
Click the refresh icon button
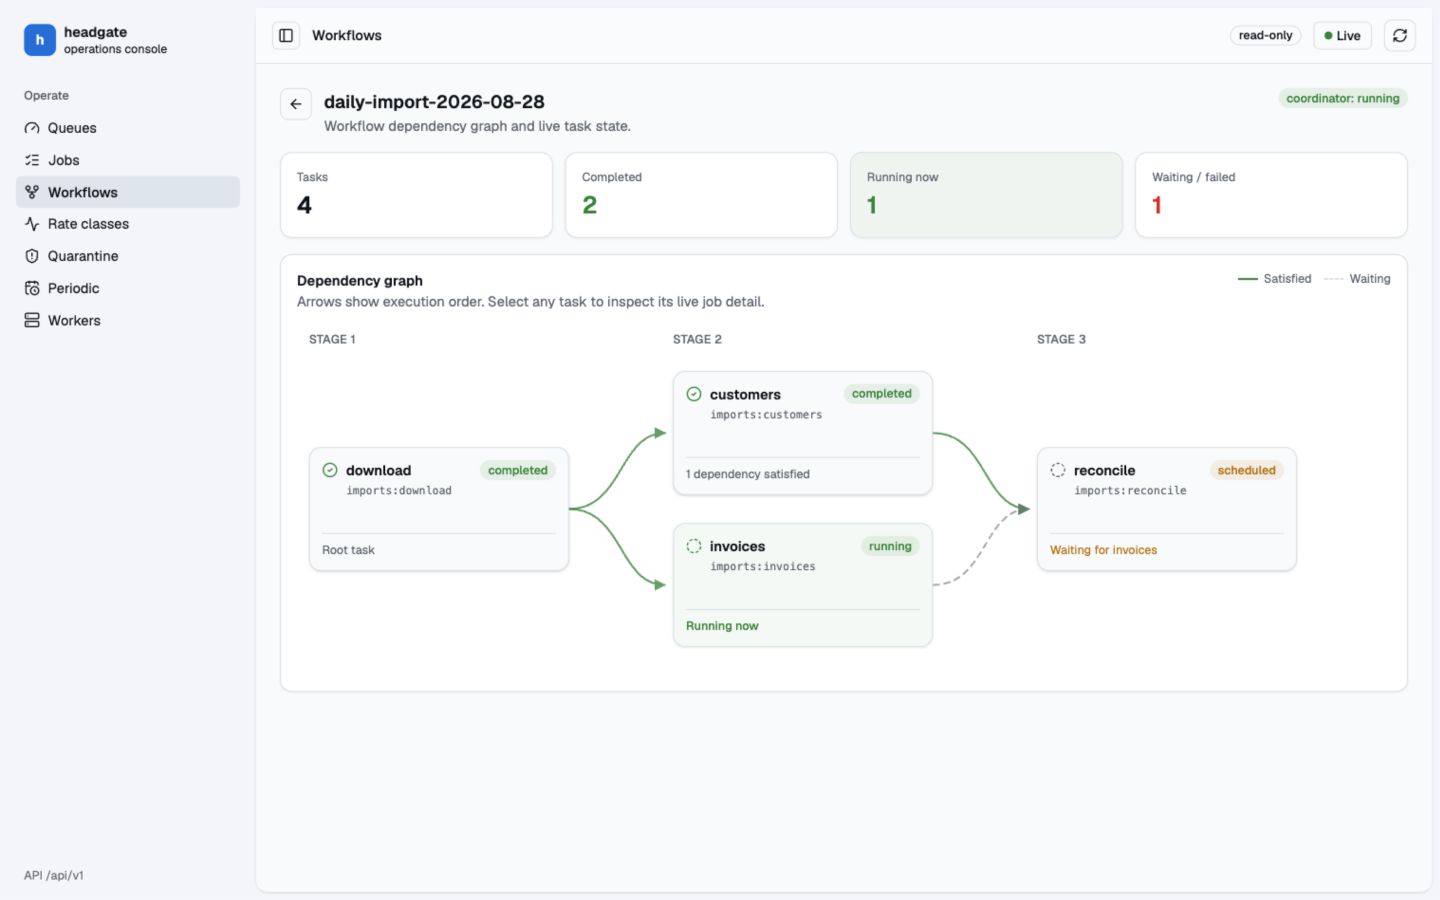pos(1400,36)
